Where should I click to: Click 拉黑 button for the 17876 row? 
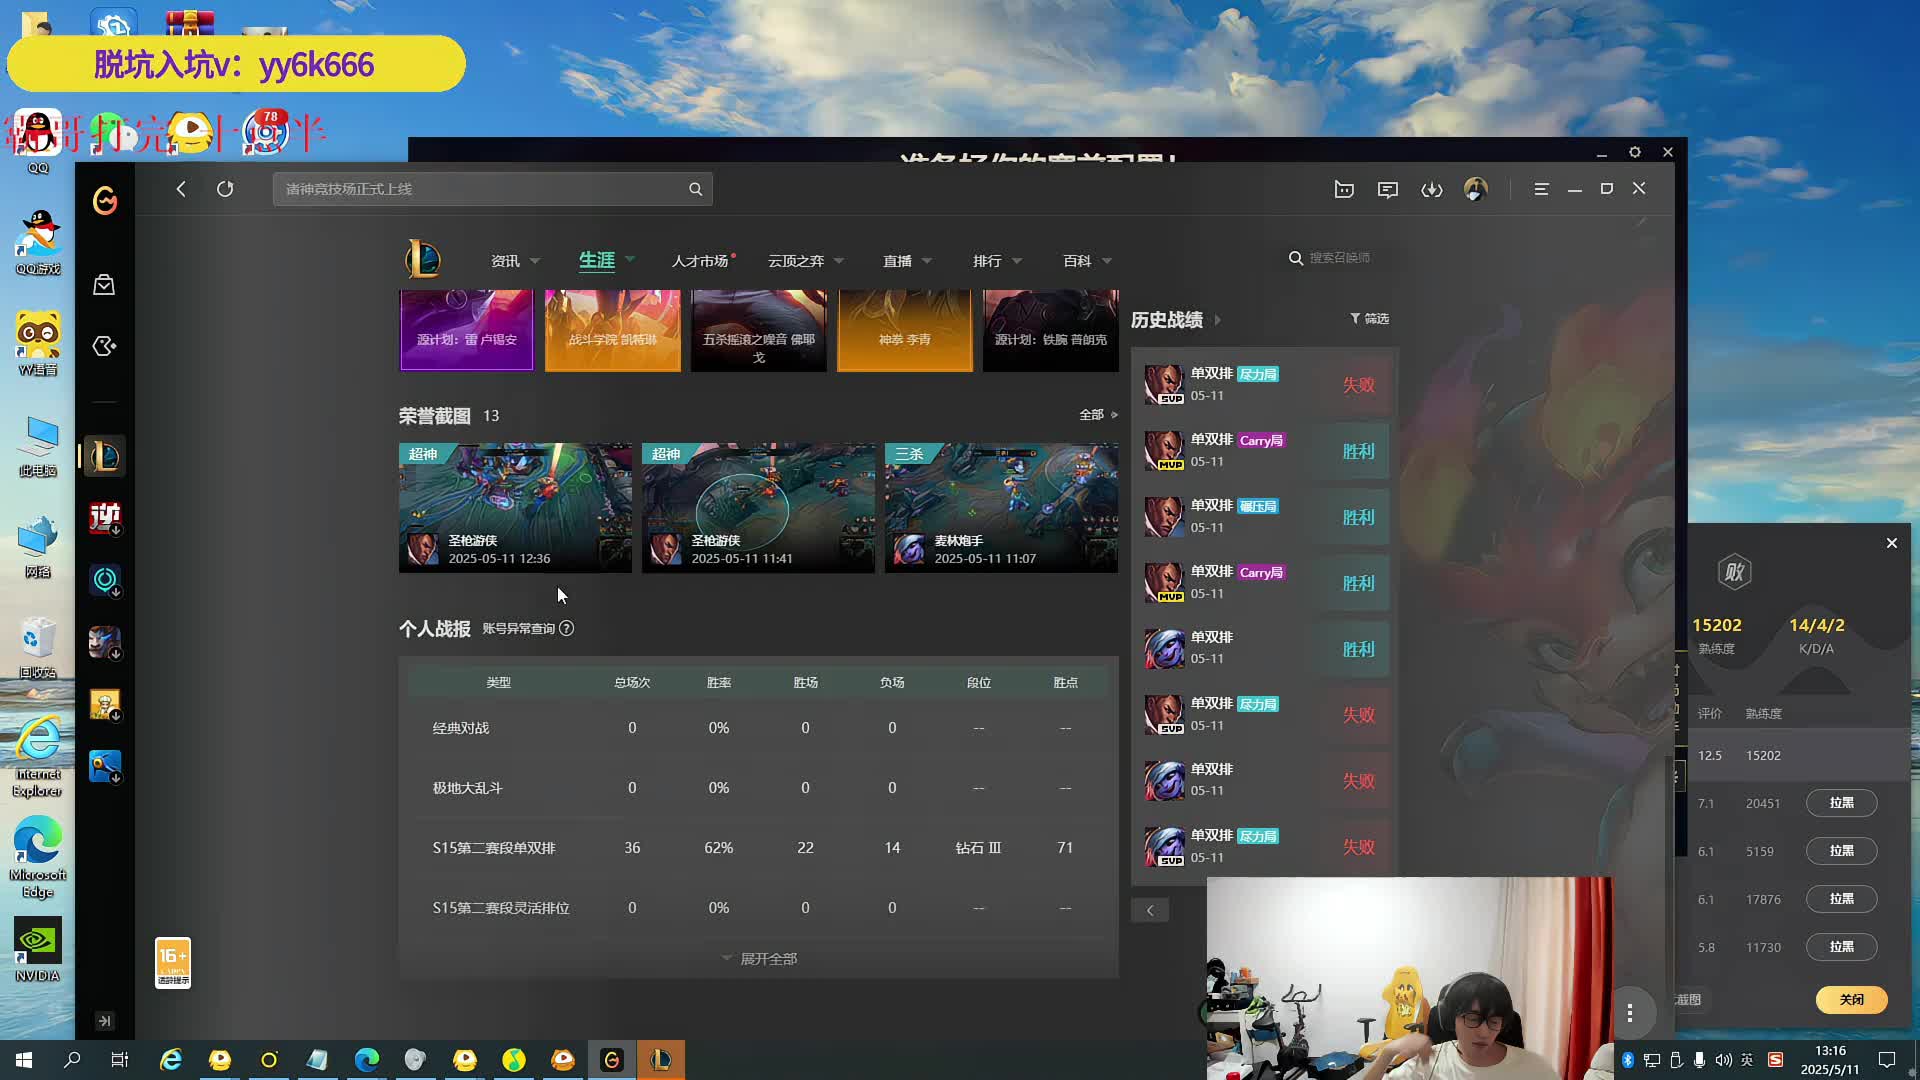pos(1841,899)
